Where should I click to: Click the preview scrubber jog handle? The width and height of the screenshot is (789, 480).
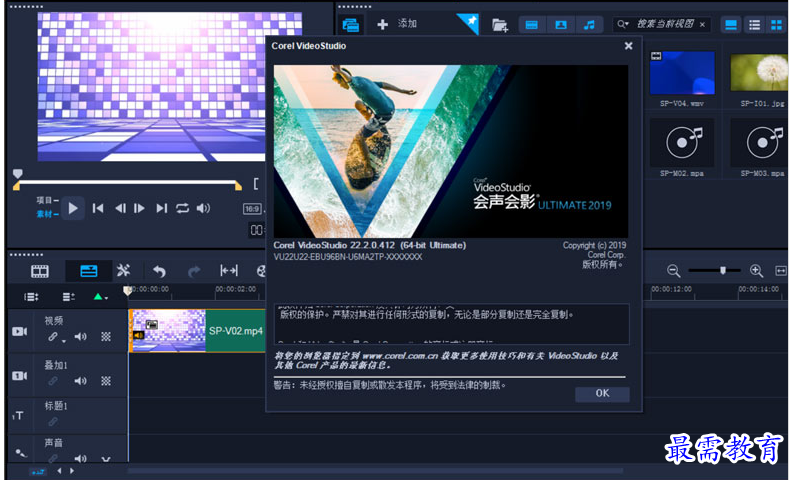[x=18, y=174]
